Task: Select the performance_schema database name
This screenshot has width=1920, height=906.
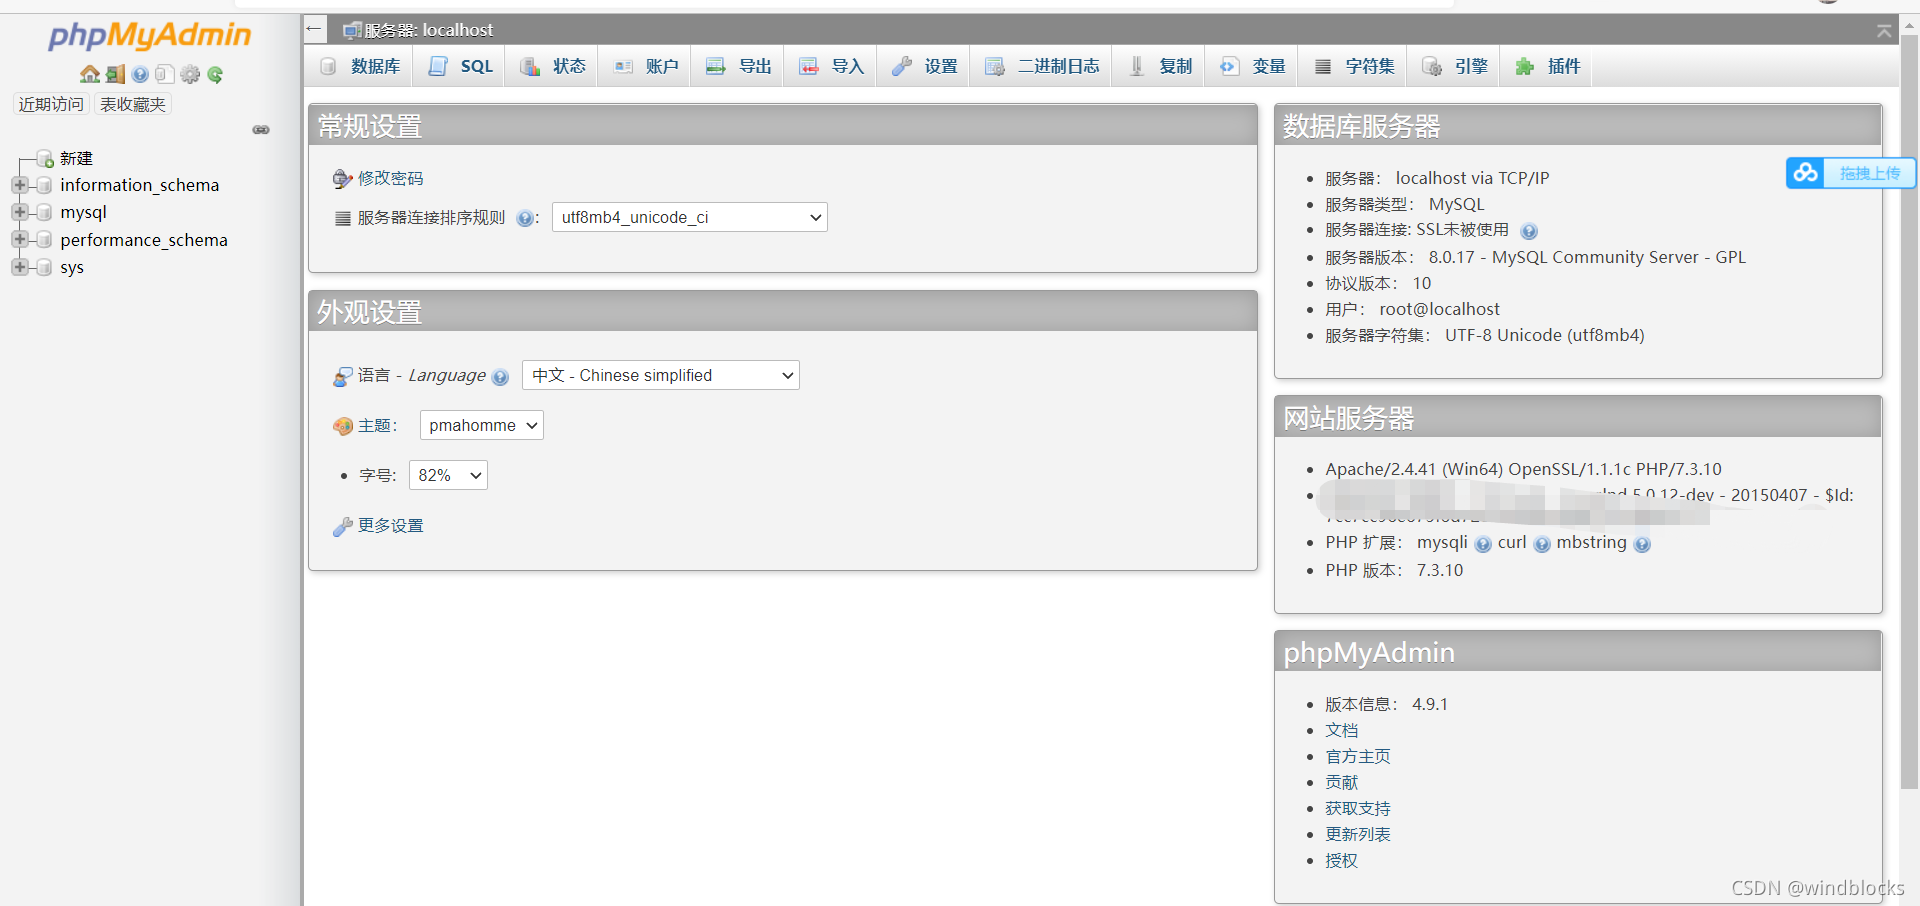Action: pyautogui.click(x=144, y=240)
